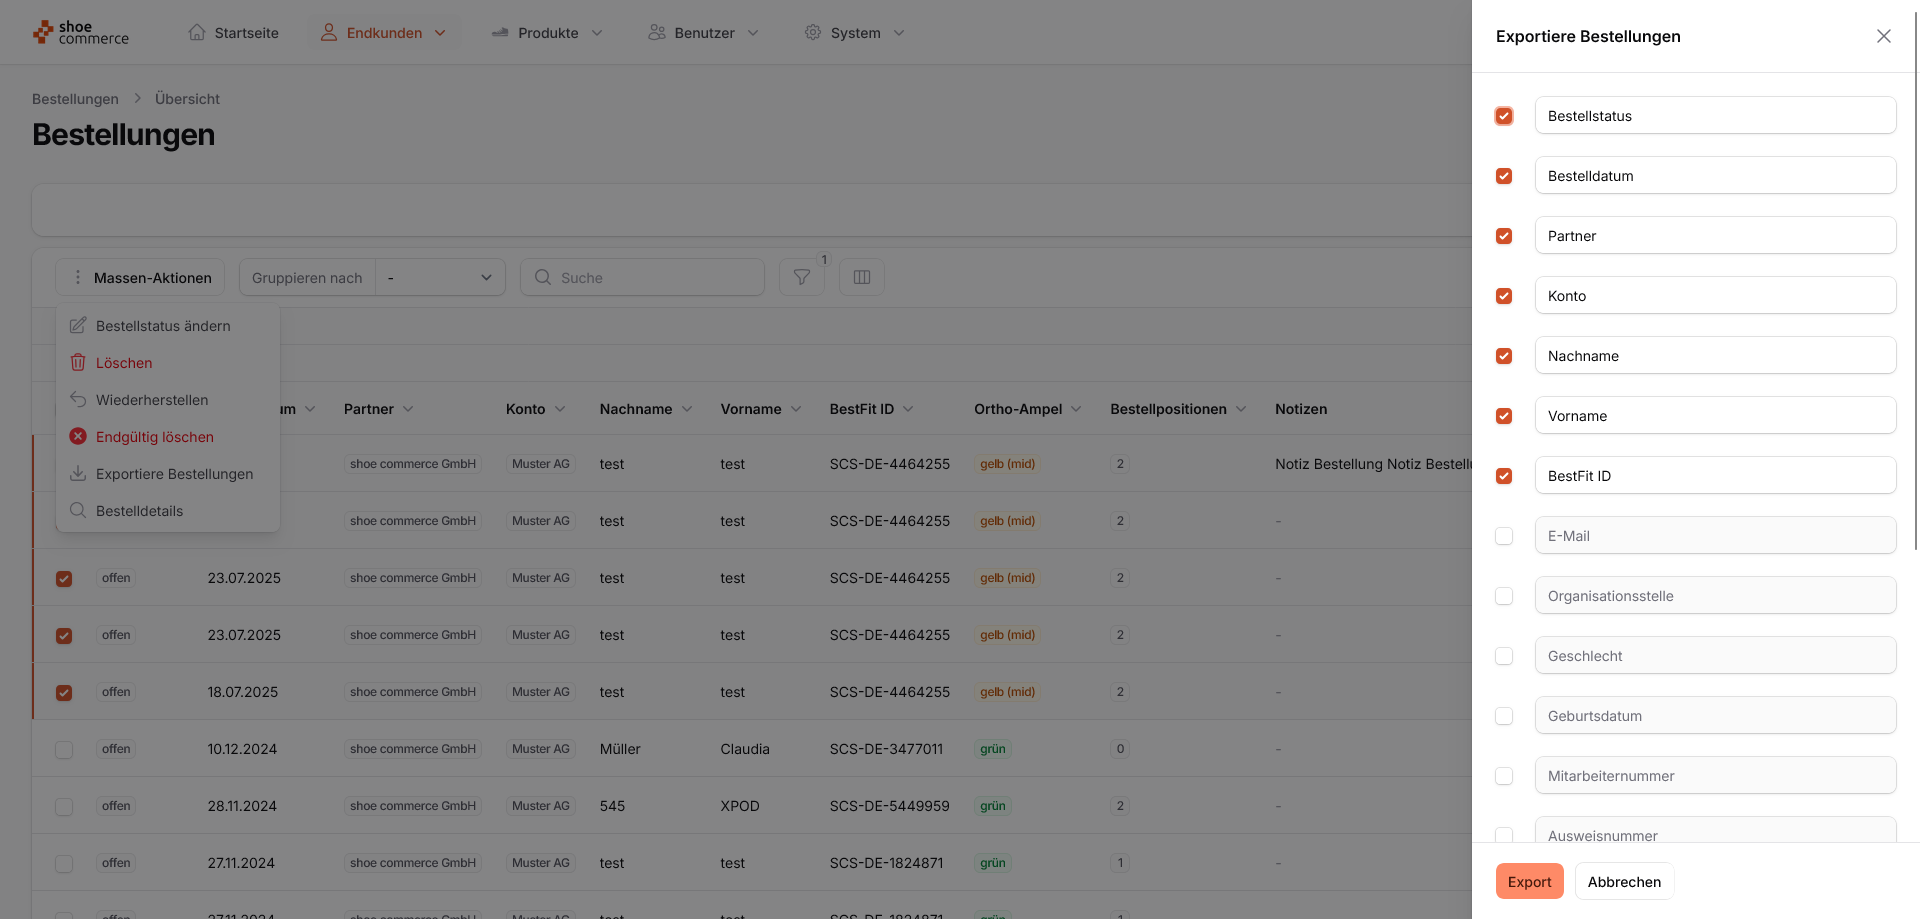Open the column layout icon
This screenshot has height=919, width=1920.
click(x=861, y=277)
